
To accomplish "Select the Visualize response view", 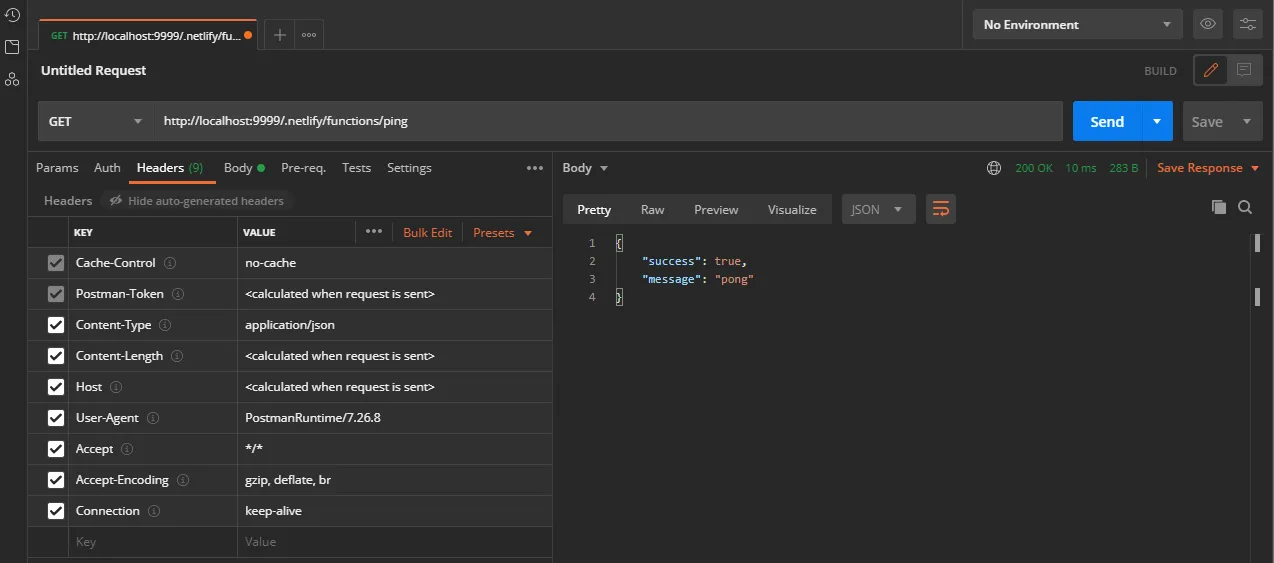I will pos(792,209).
